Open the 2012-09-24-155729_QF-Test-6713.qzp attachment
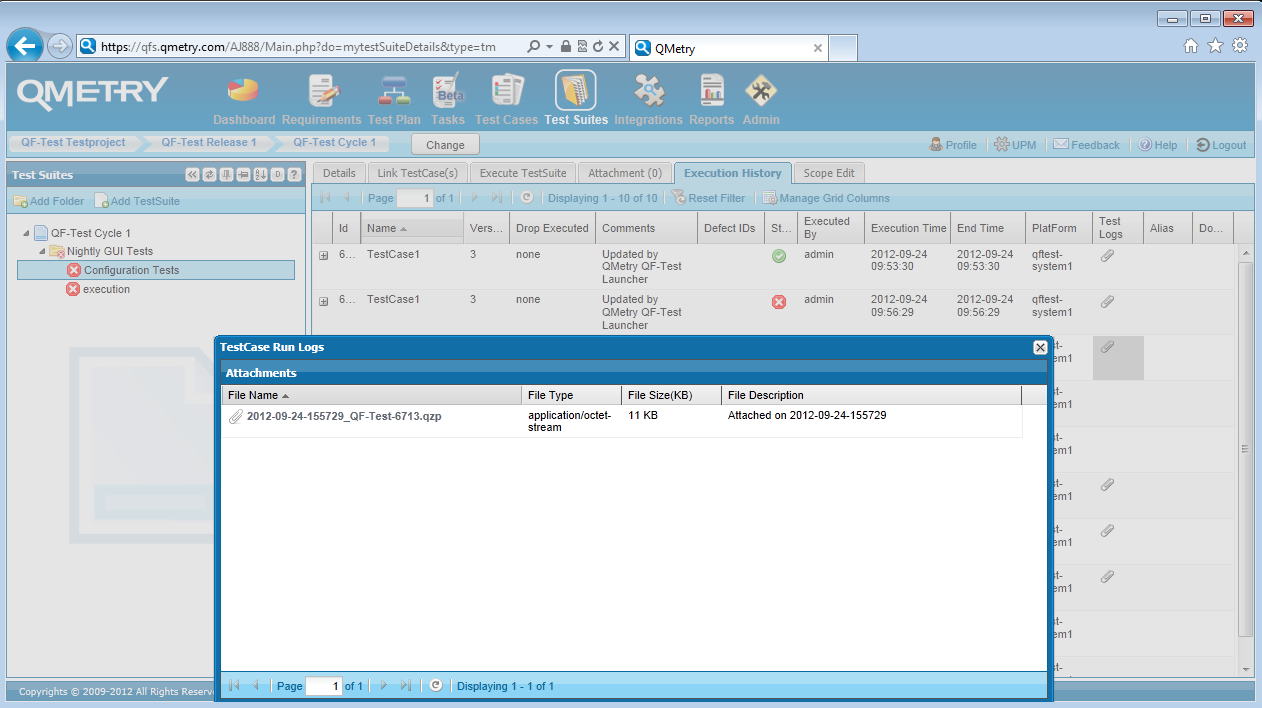Viewport: 1262px width, 708px height. click(x=344, y=416)
